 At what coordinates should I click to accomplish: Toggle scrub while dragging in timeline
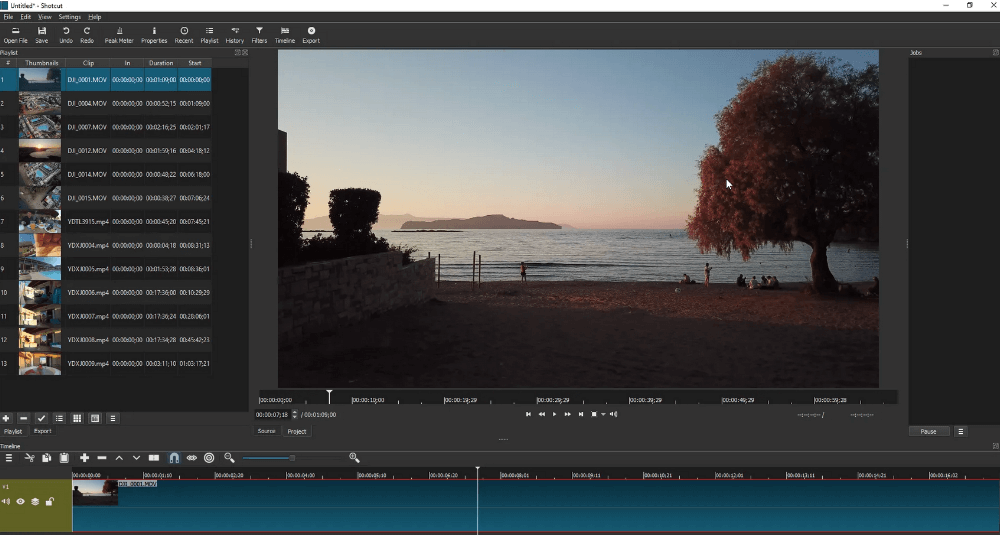(x=191, y=458)
